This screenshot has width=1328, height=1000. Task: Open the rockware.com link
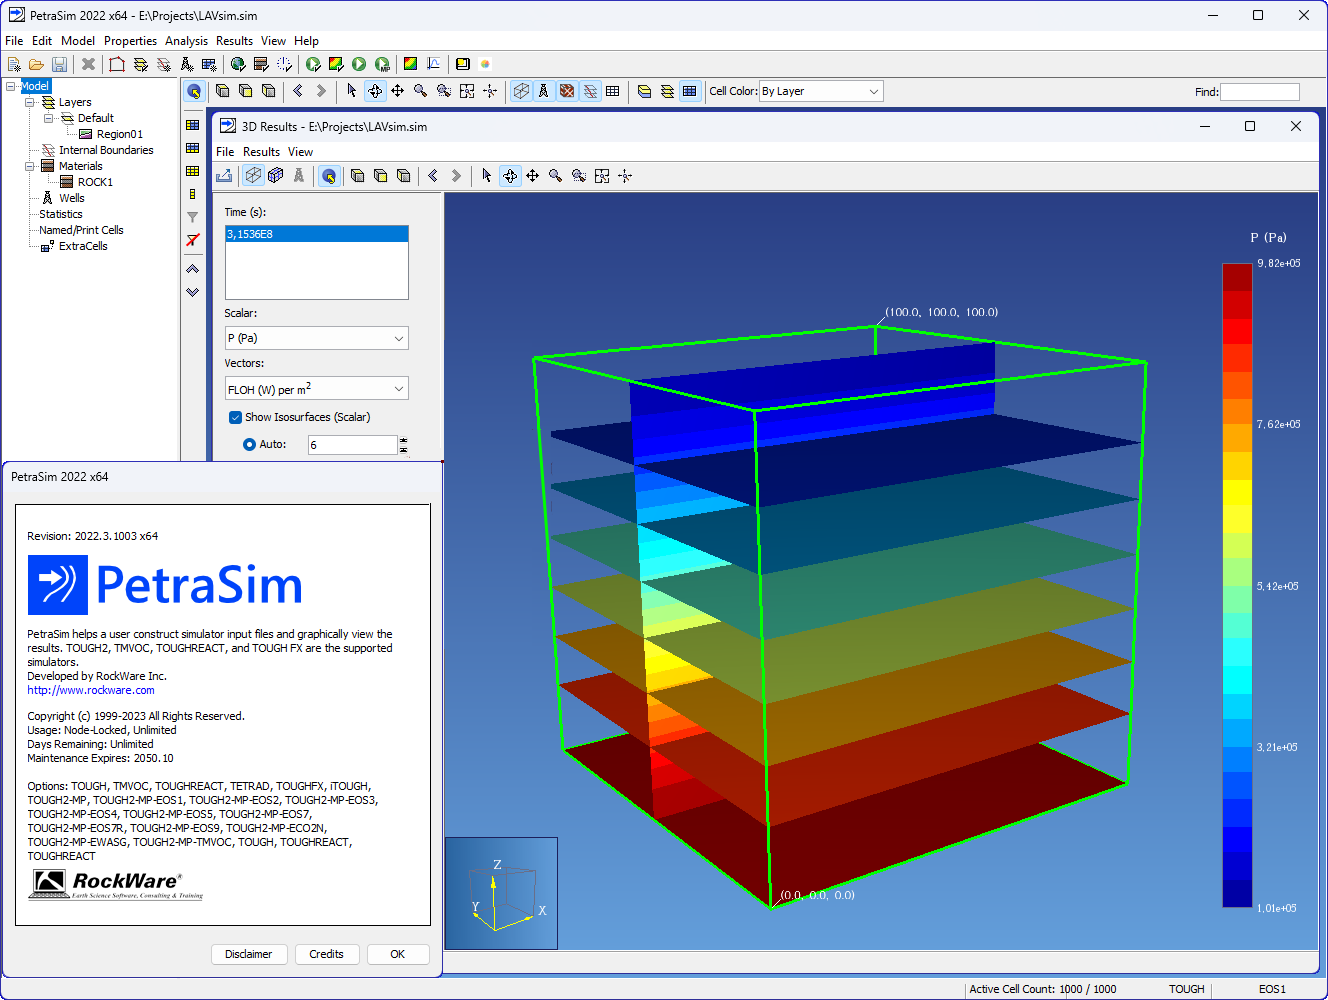[91, 690]
